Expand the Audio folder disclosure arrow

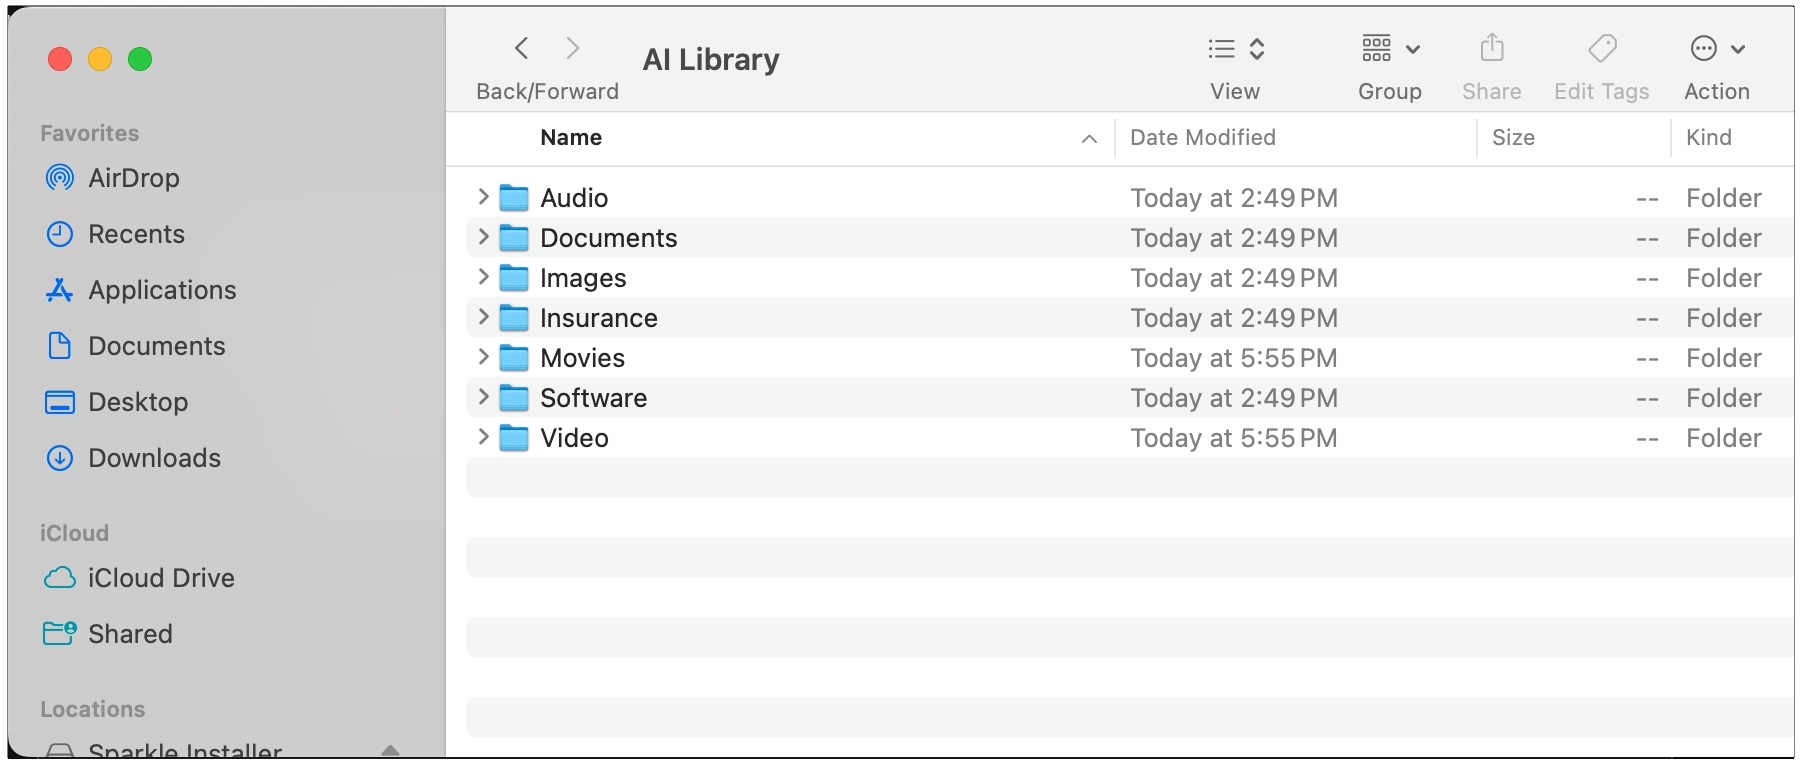[x=483, y=197]
